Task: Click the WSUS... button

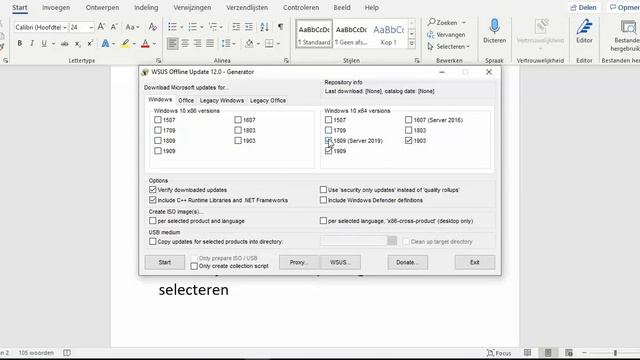Action: pos(340,262)
